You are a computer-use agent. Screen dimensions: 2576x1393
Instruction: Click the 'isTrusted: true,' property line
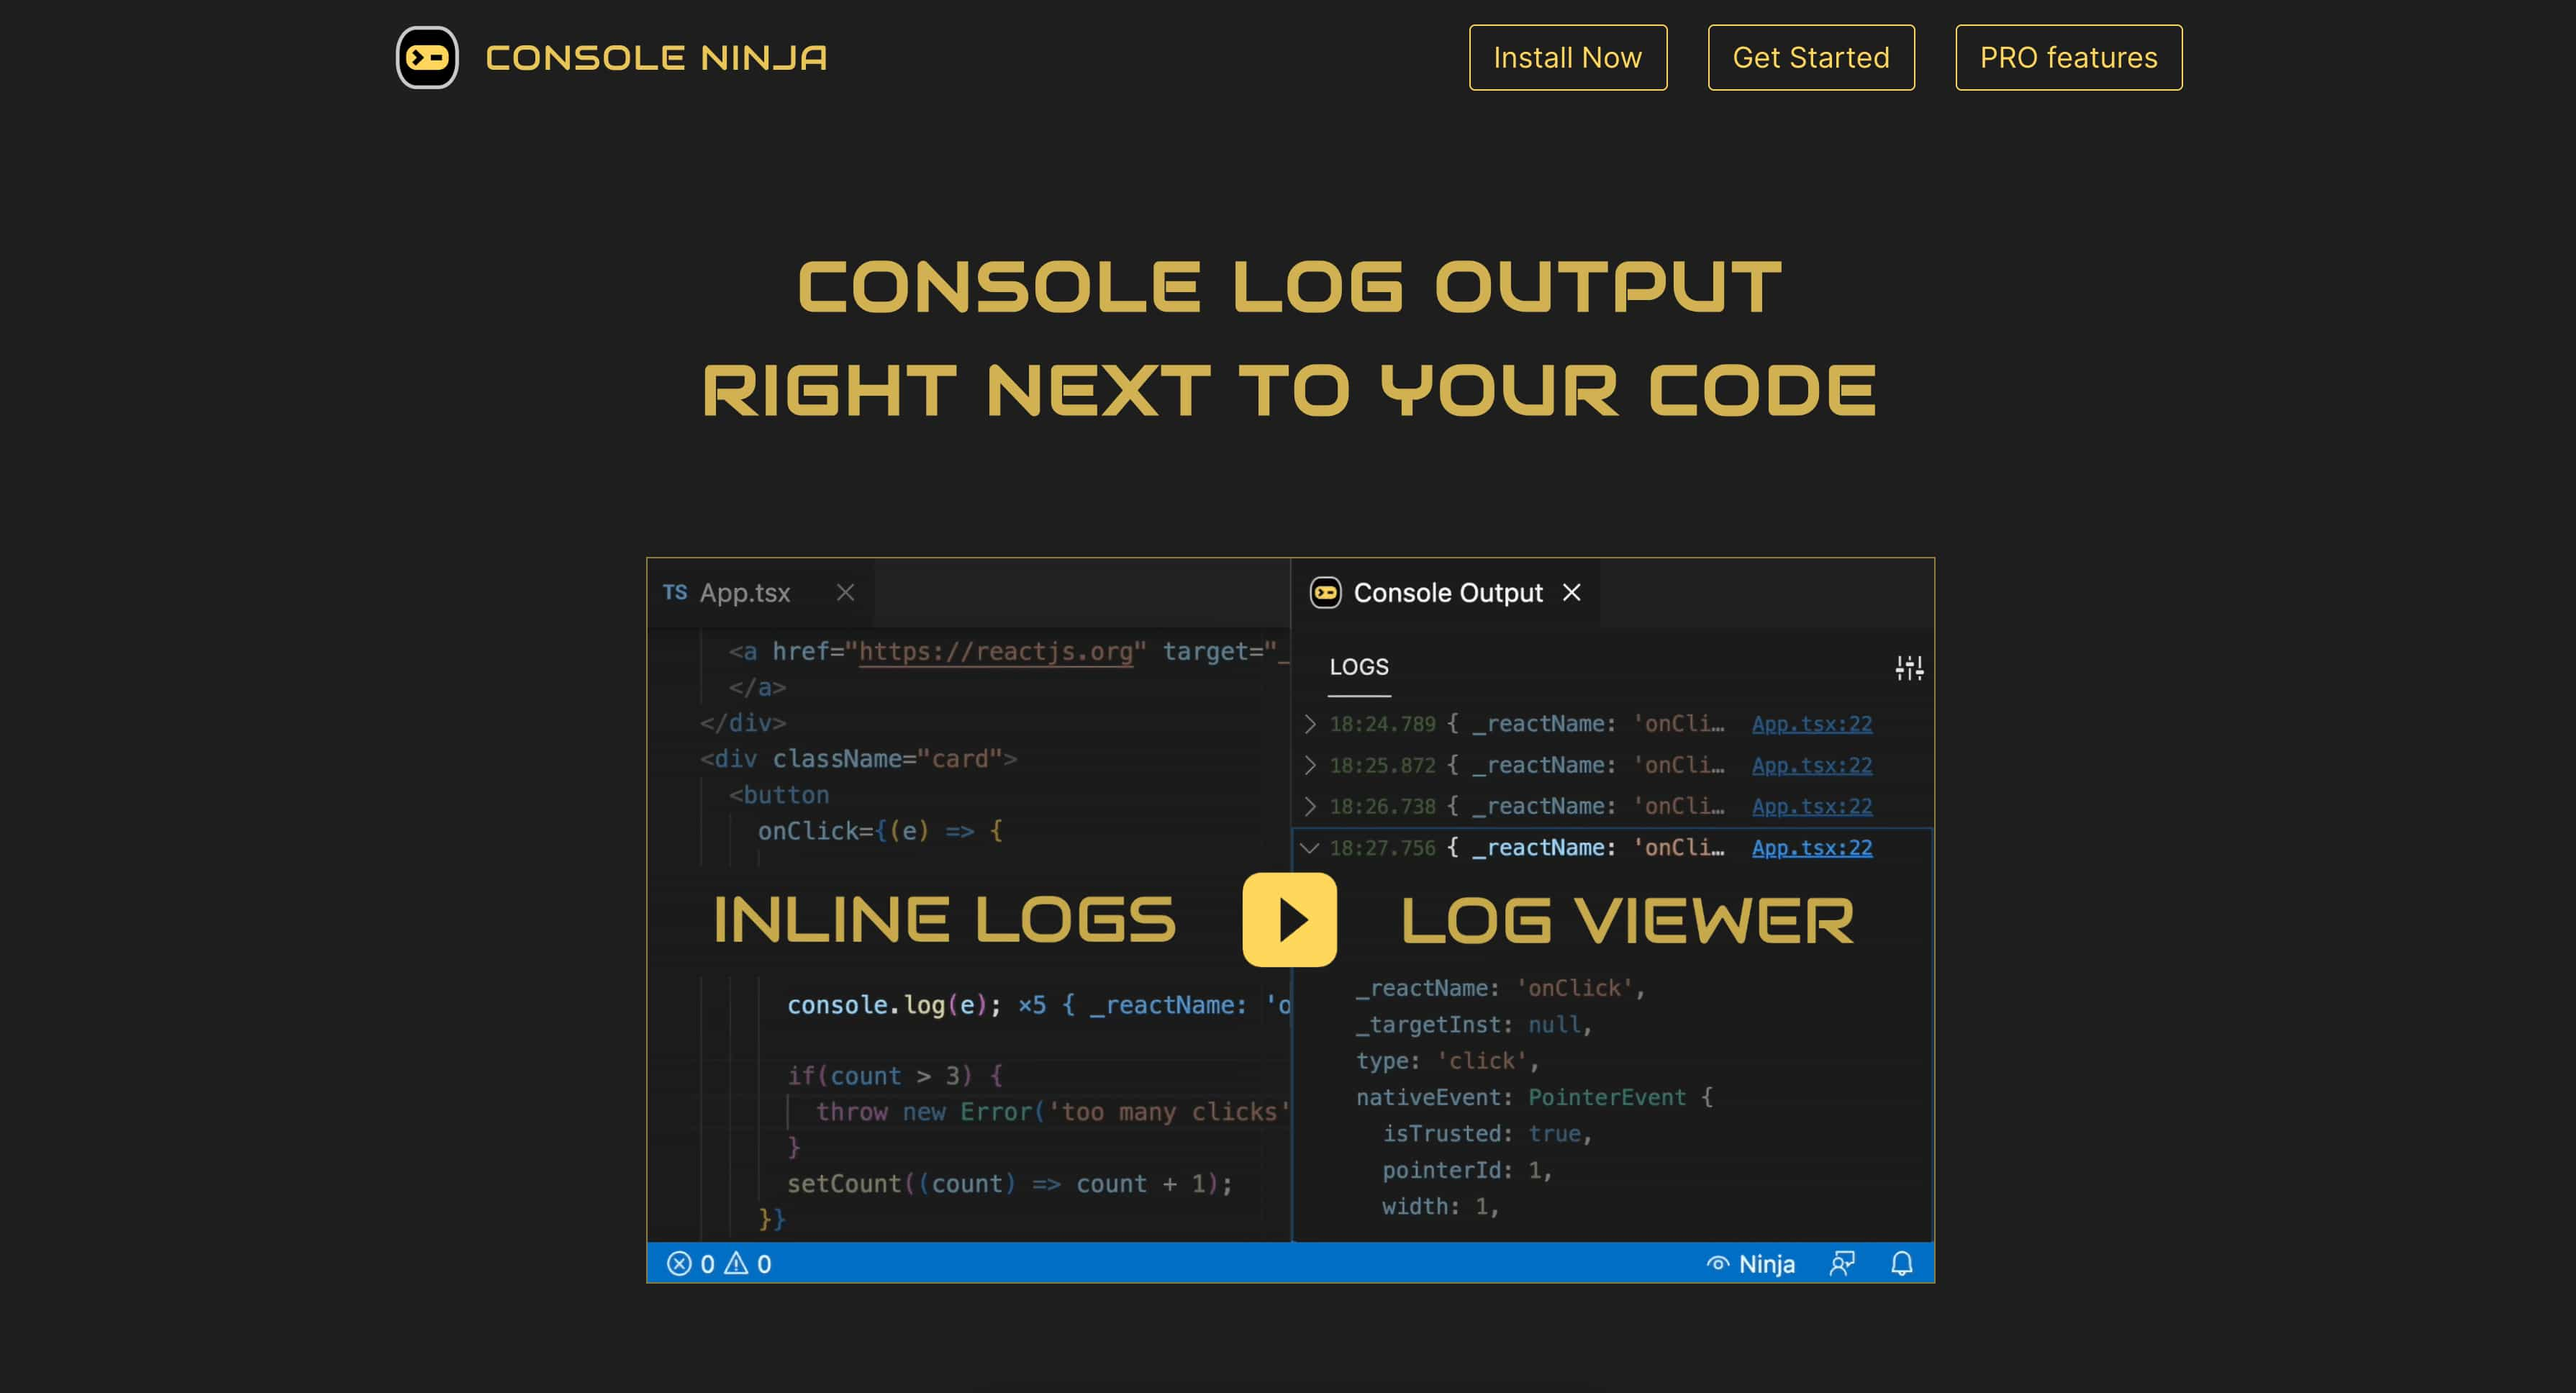pyautogui.click(x=1487, y=1134)
